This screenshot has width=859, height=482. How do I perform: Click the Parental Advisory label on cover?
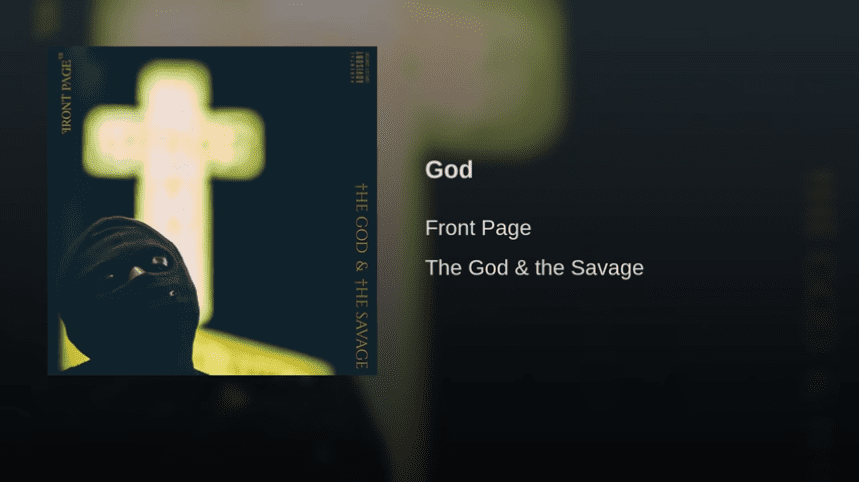tap(360, 67)
